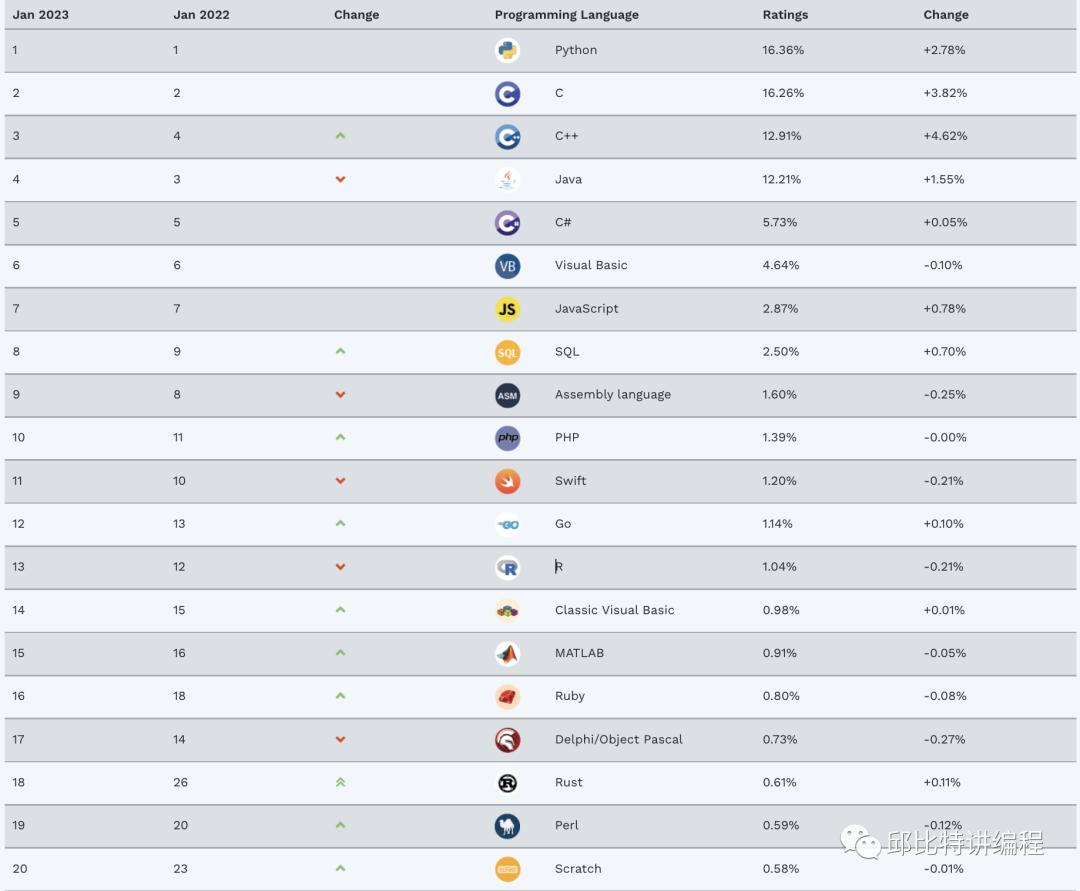1080x891 pixels.
Task: Click the PHP purple oval icon
Action: coord(507,438)
